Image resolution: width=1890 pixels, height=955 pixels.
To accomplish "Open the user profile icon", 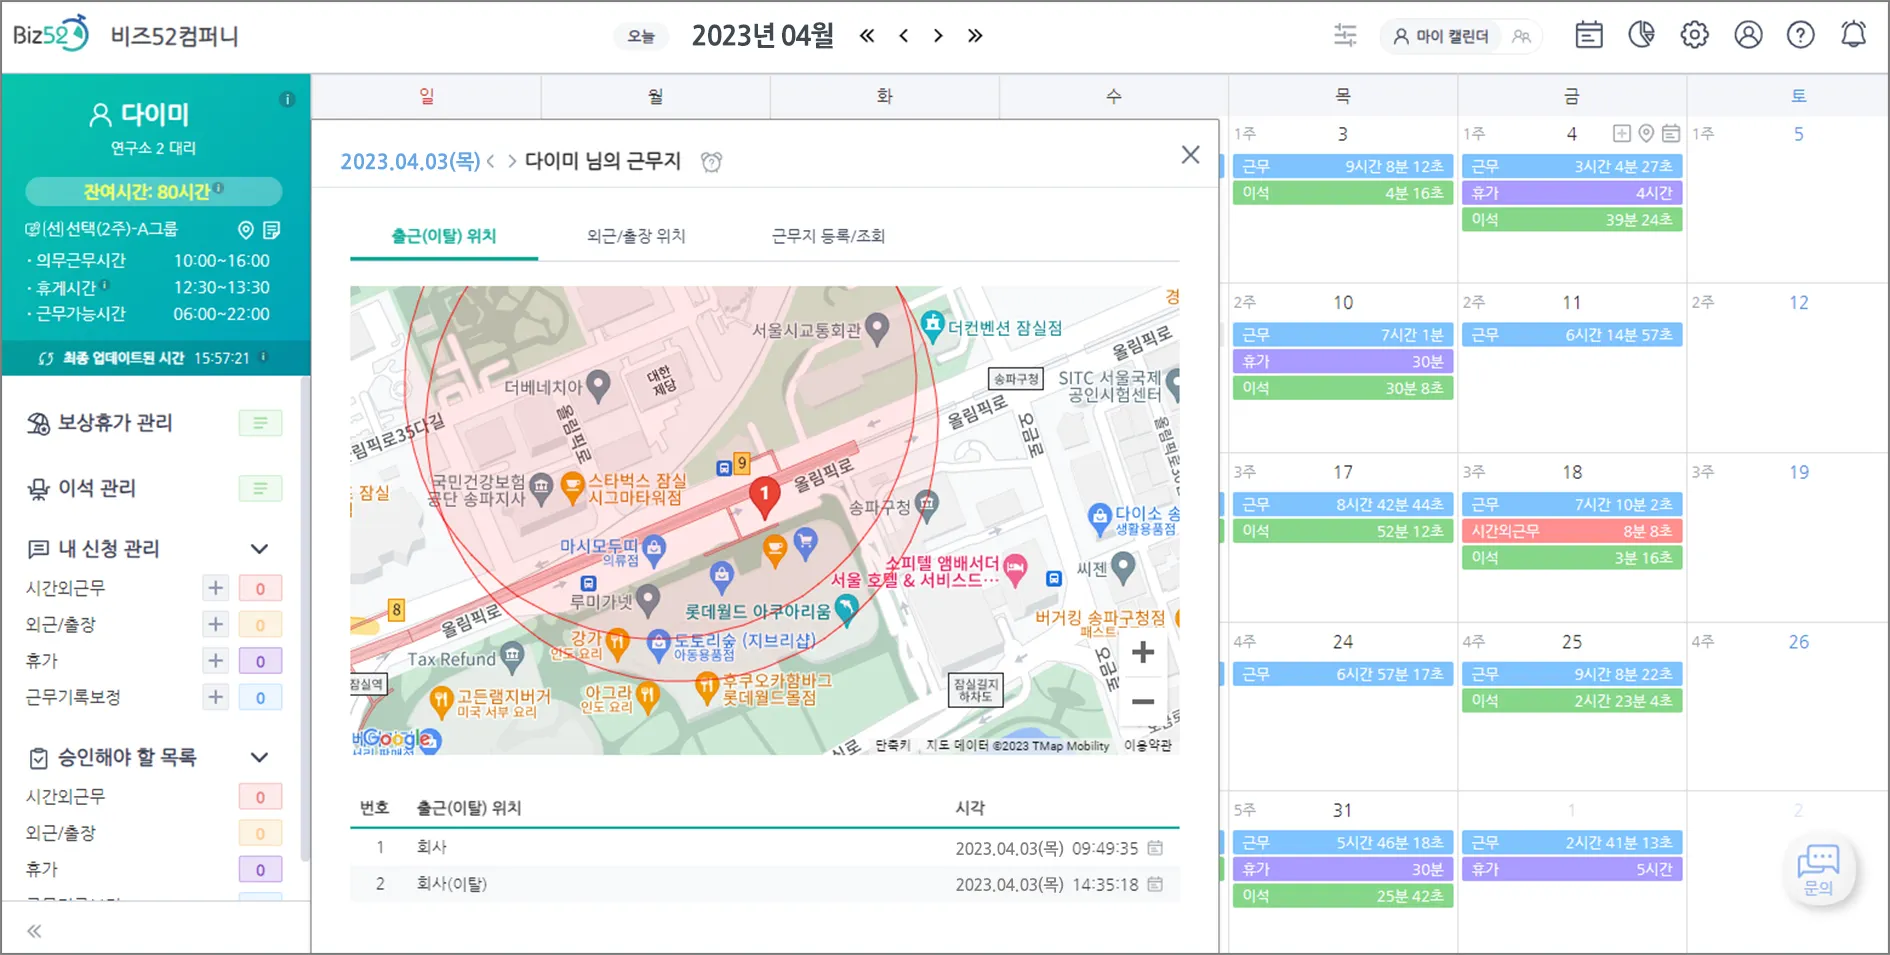I will pos(1748,35).
